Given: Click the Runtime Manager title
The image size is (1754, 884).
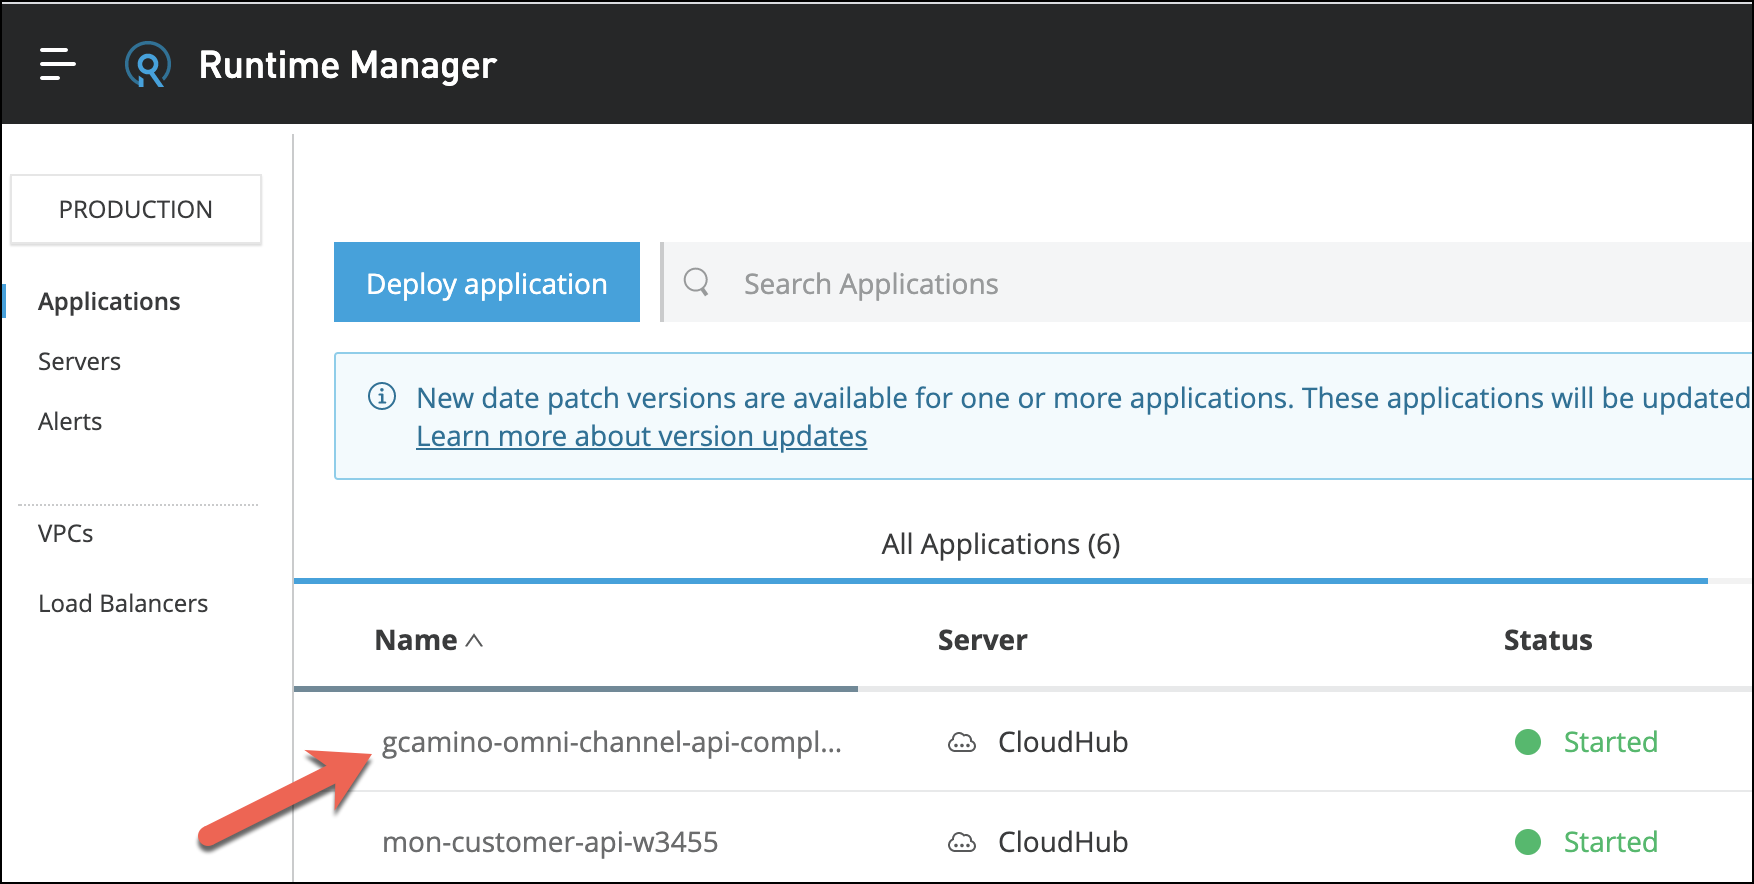Looking at the screenshot, I should [347, 65].
